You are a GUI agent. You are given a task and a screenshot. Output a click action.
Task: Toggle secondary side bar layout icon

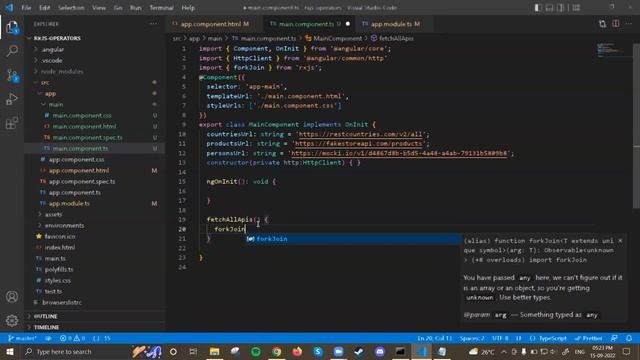(x=561, y=8)
